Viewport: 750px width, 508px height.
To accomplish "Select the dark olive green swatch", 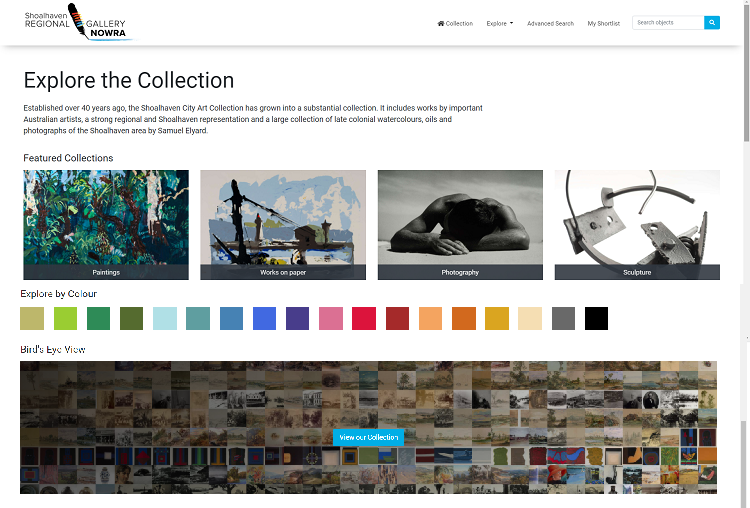I will (132, 319).
